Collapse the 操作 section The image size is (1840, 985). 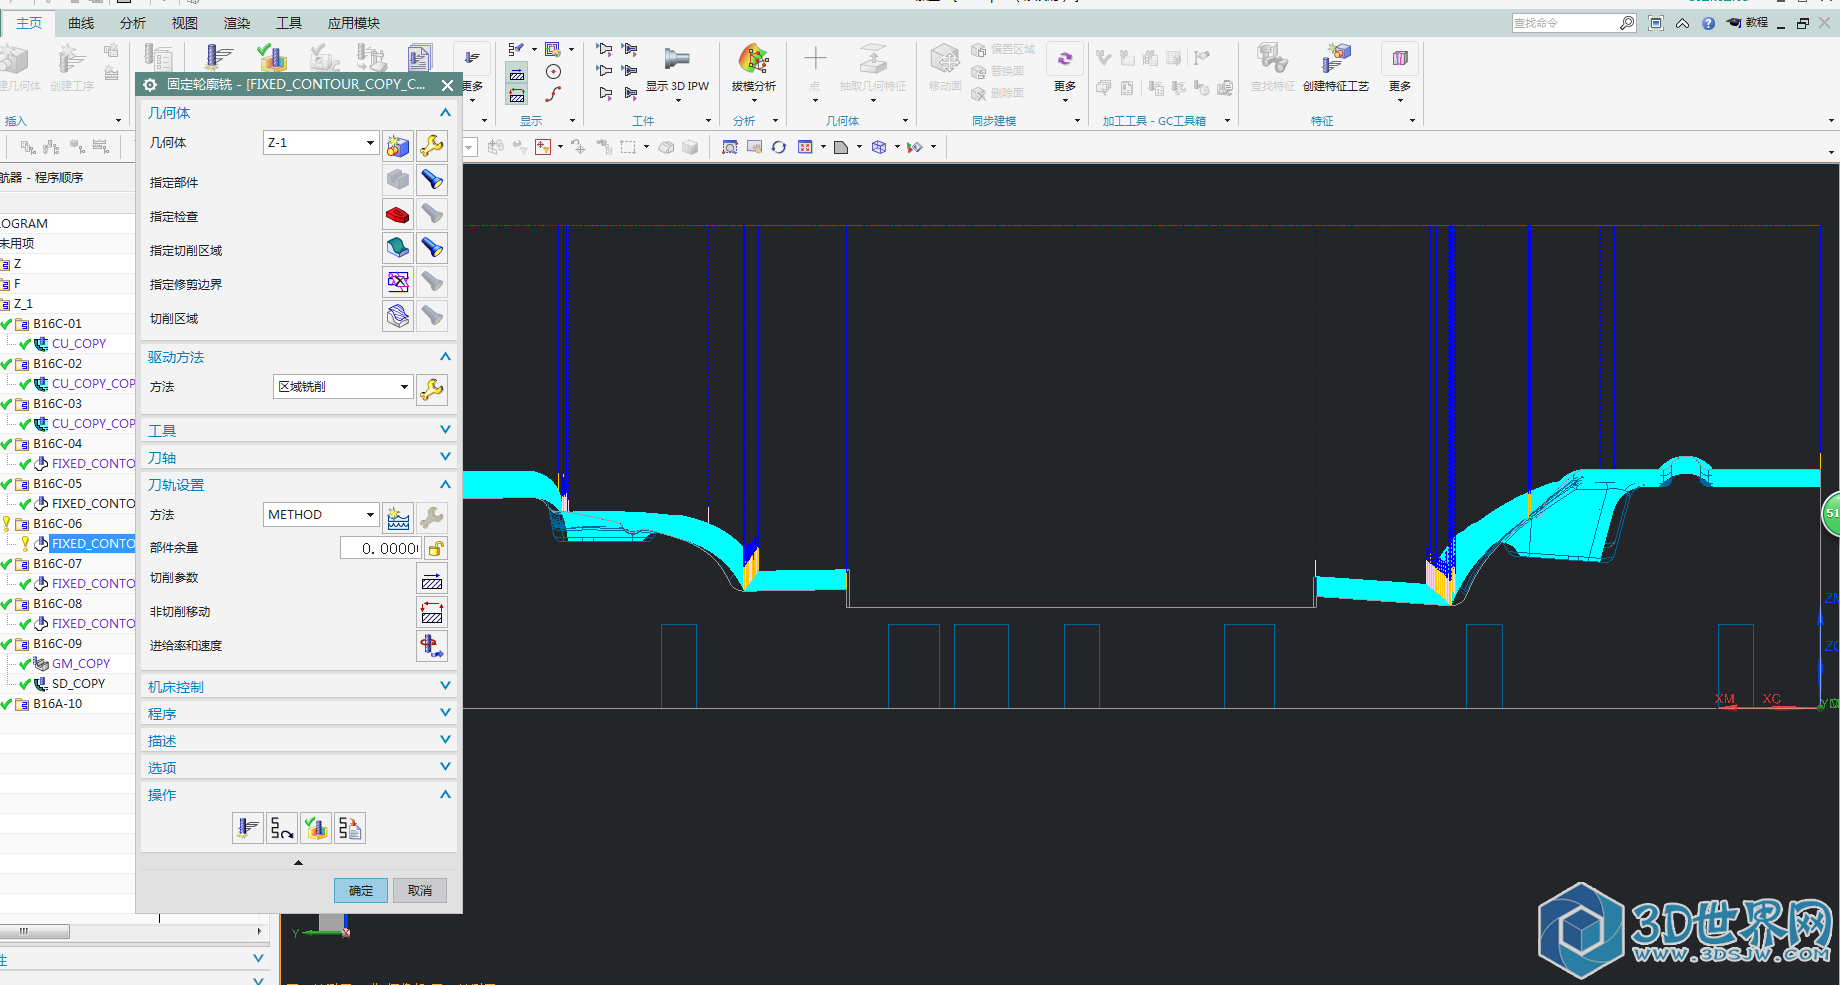tap(445, 794)
